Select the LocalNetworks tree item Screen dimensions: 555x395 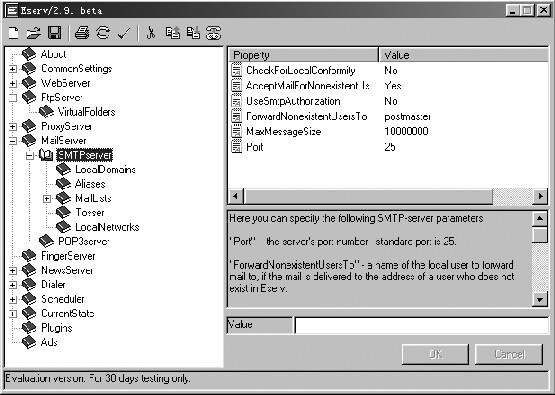pyautogui.click(x=107, y=227)
